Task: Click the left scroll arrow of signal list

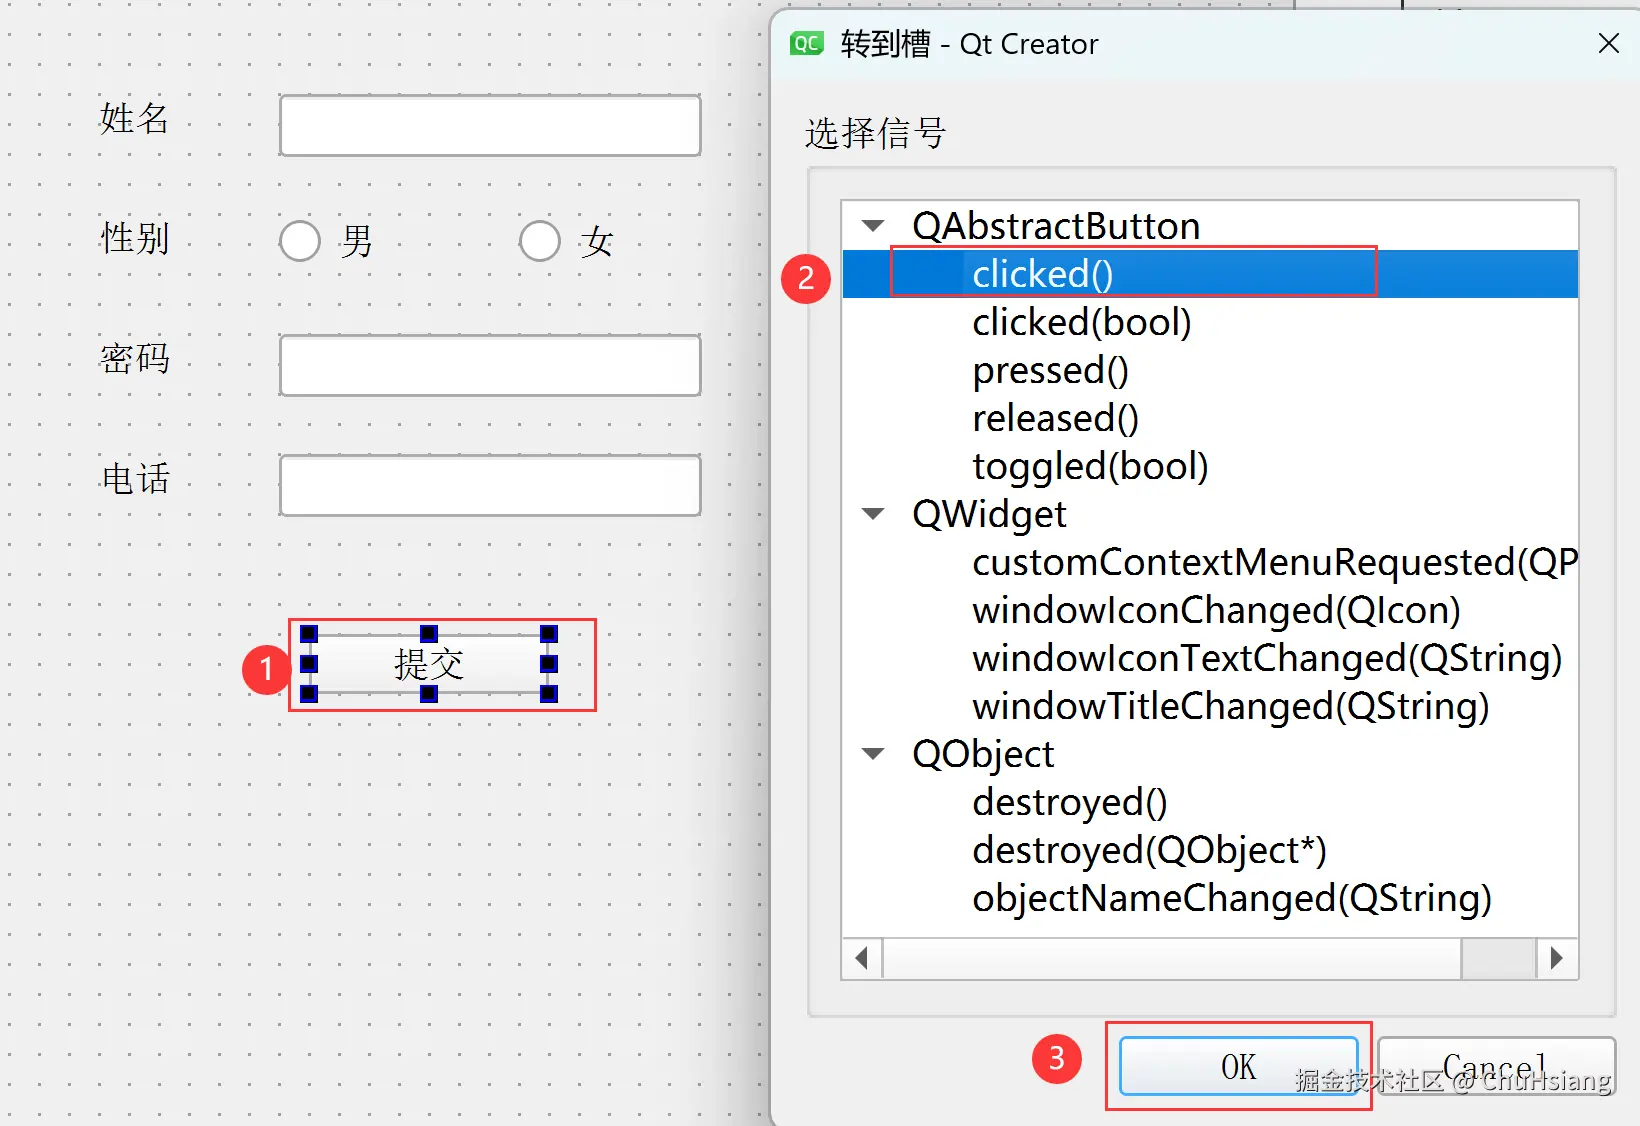Action: (862, 958)
